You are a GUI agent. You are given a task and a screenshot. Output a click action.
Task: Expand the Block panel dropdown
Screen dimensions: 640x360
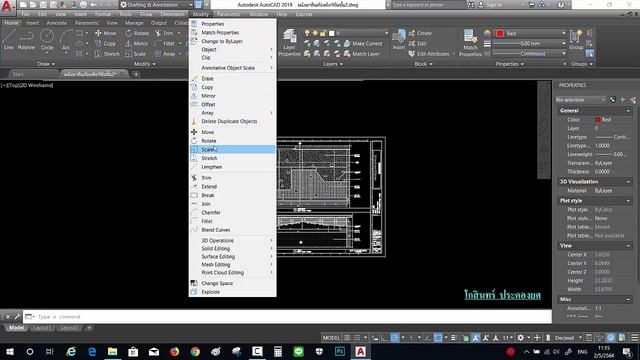point(423,64)
